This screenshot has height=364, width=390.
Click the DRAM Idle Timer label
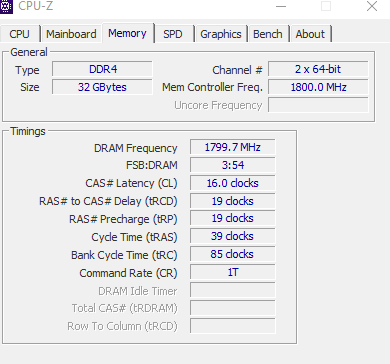click(138, 291)
